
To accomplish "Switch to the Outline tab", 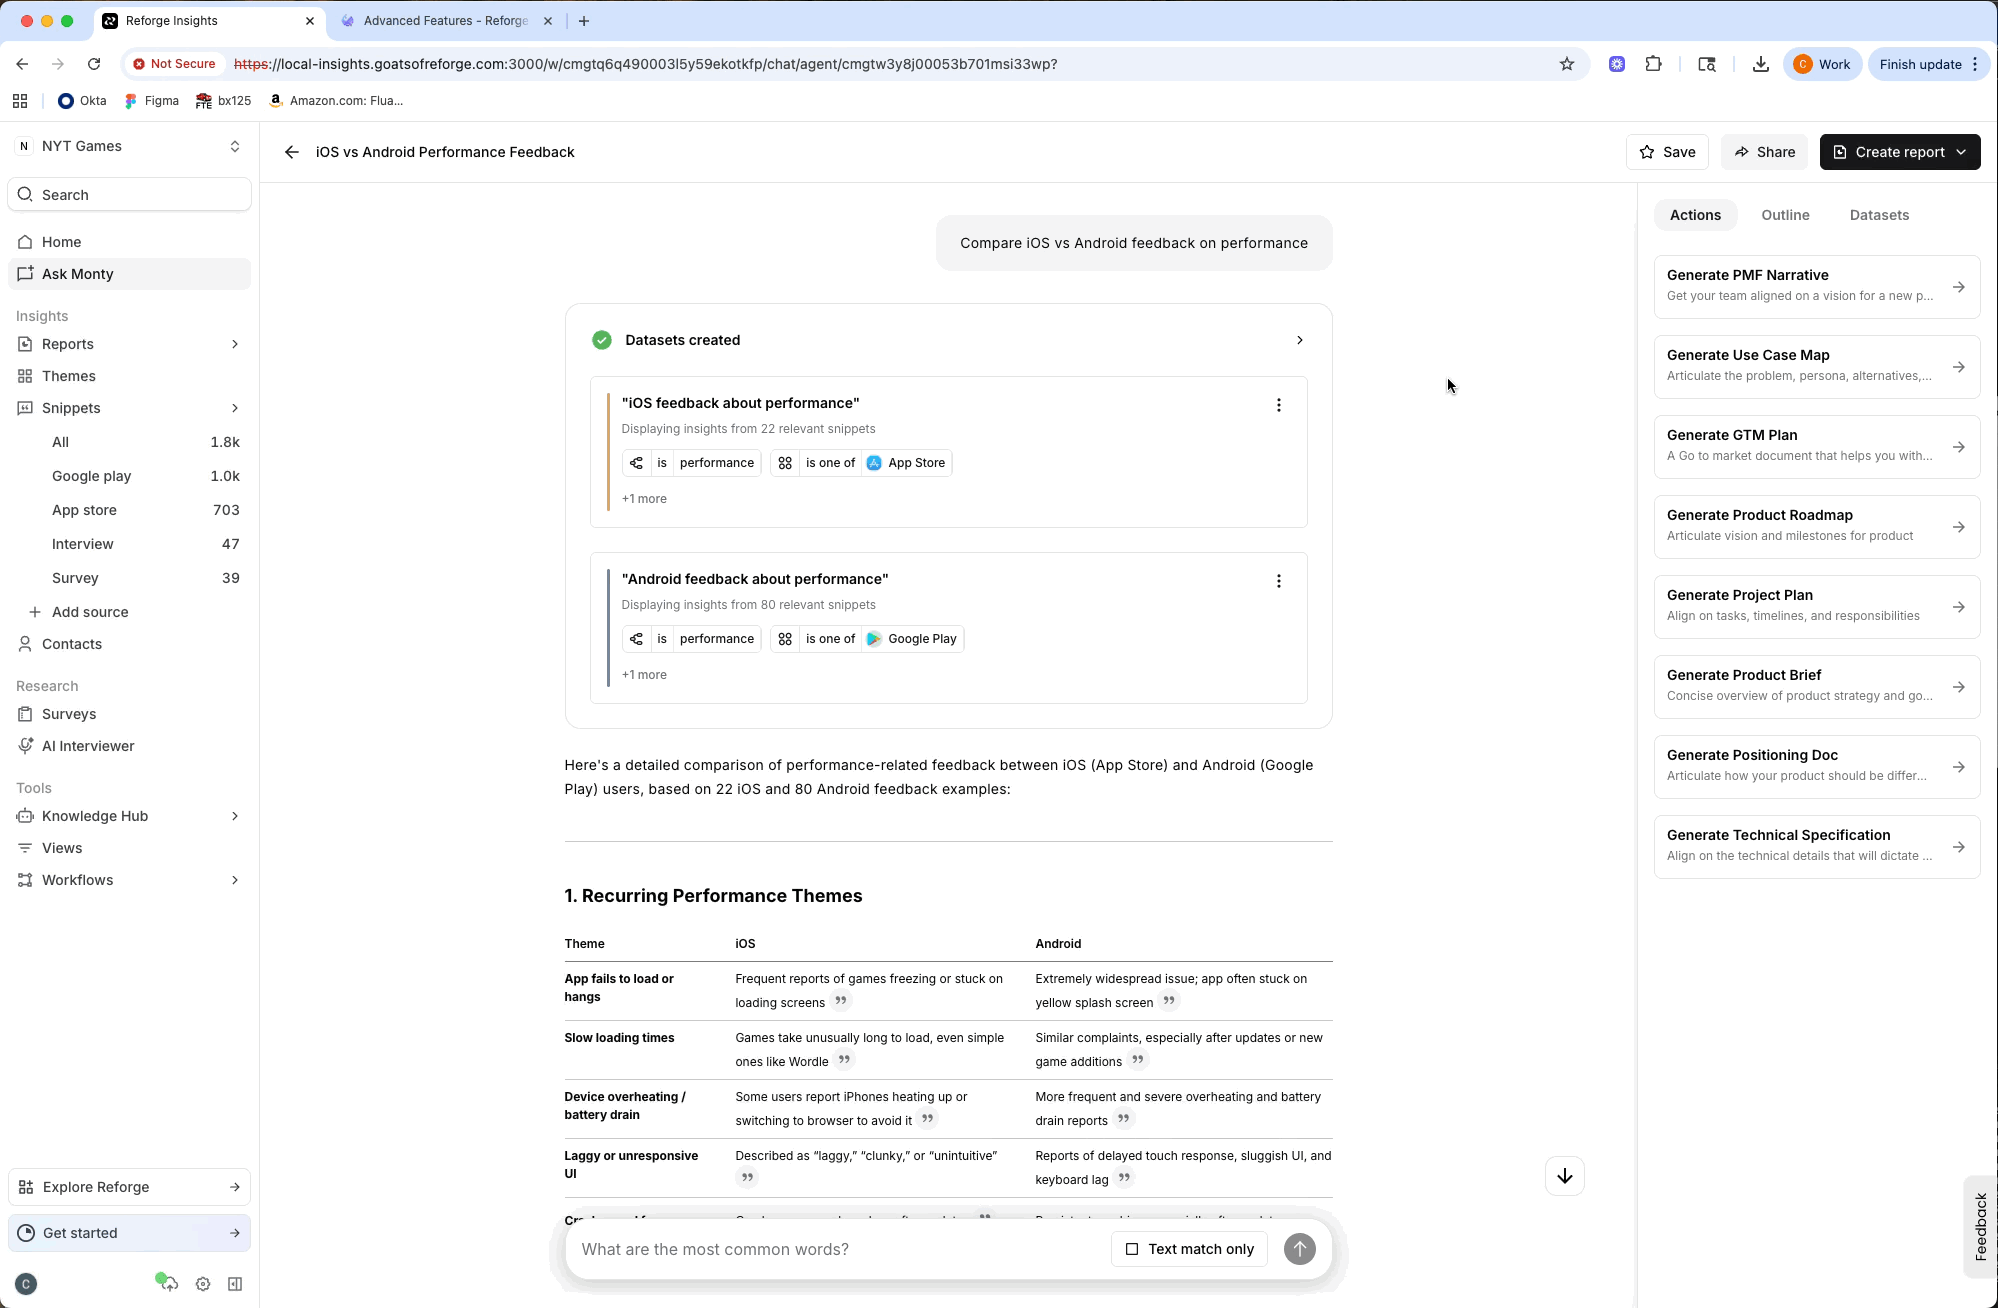I will [1785, 215].
